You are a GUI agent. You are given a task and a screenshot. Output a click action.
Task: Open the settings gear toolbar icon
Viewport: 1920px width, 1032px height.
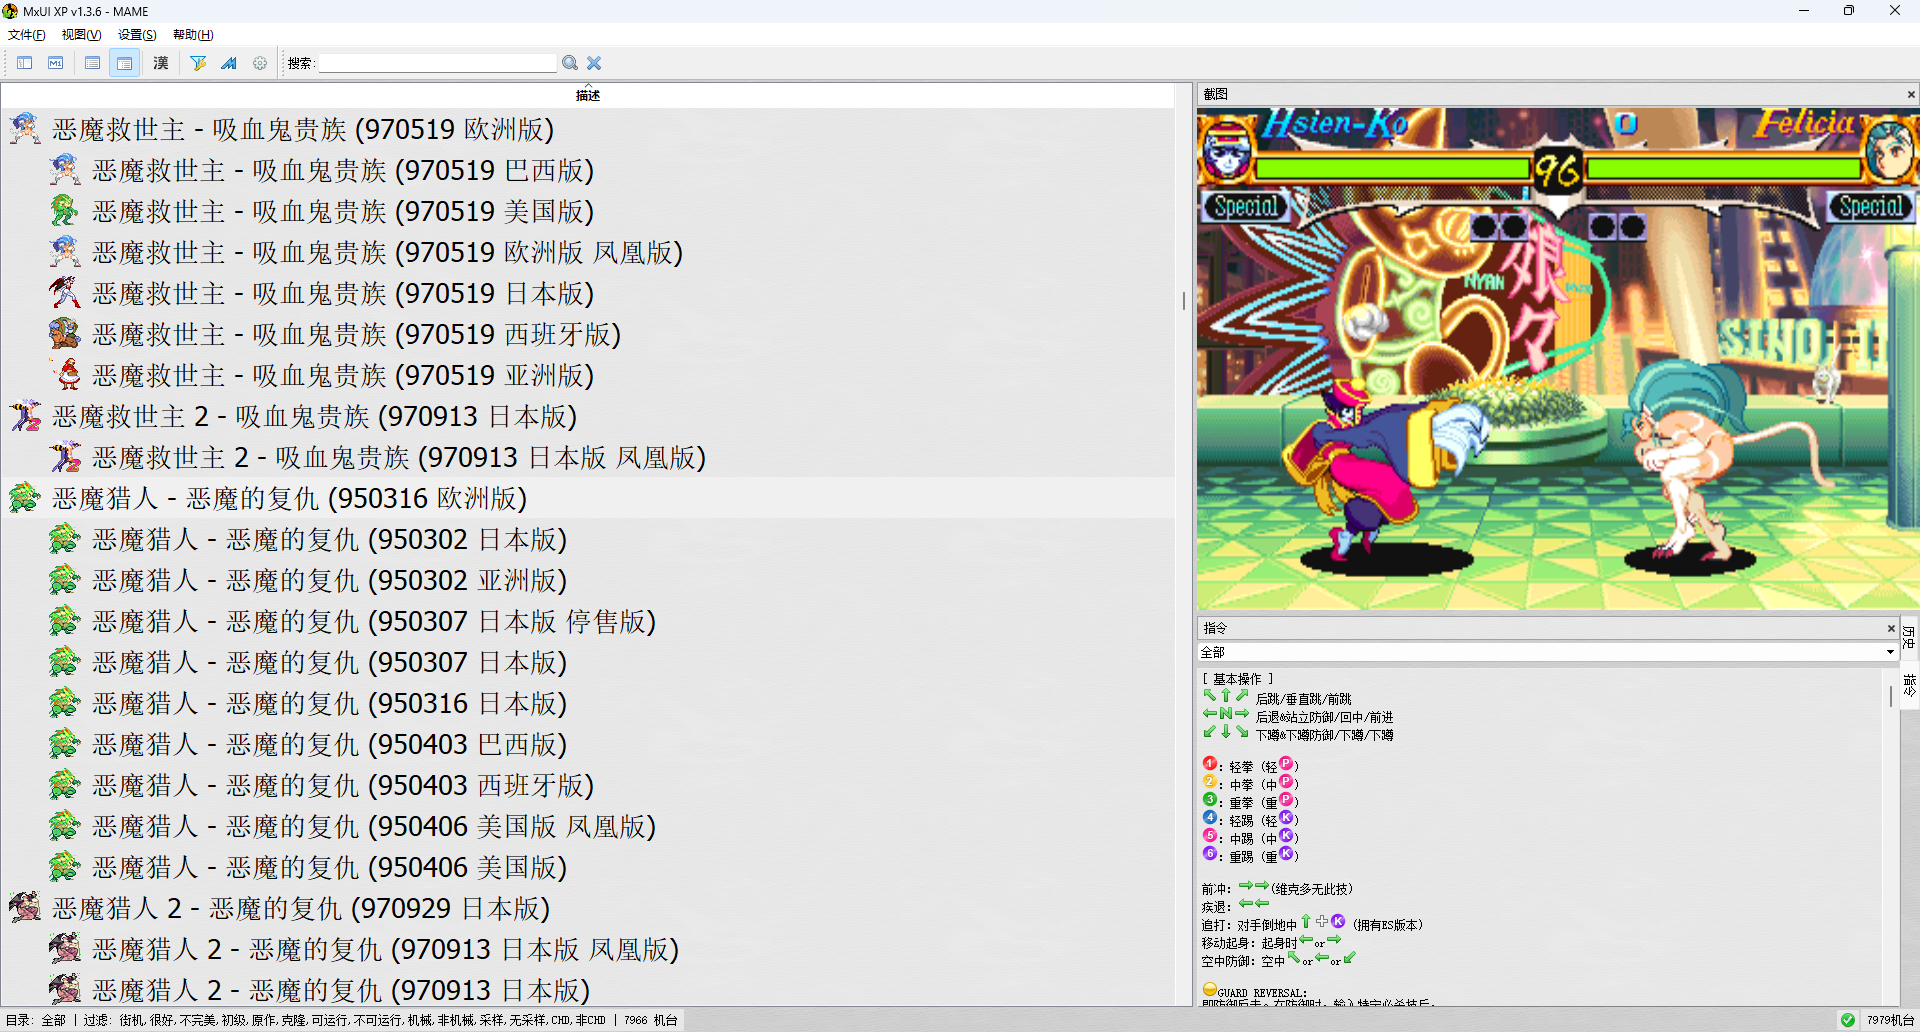pyautogui.click(x=260, y=63)
